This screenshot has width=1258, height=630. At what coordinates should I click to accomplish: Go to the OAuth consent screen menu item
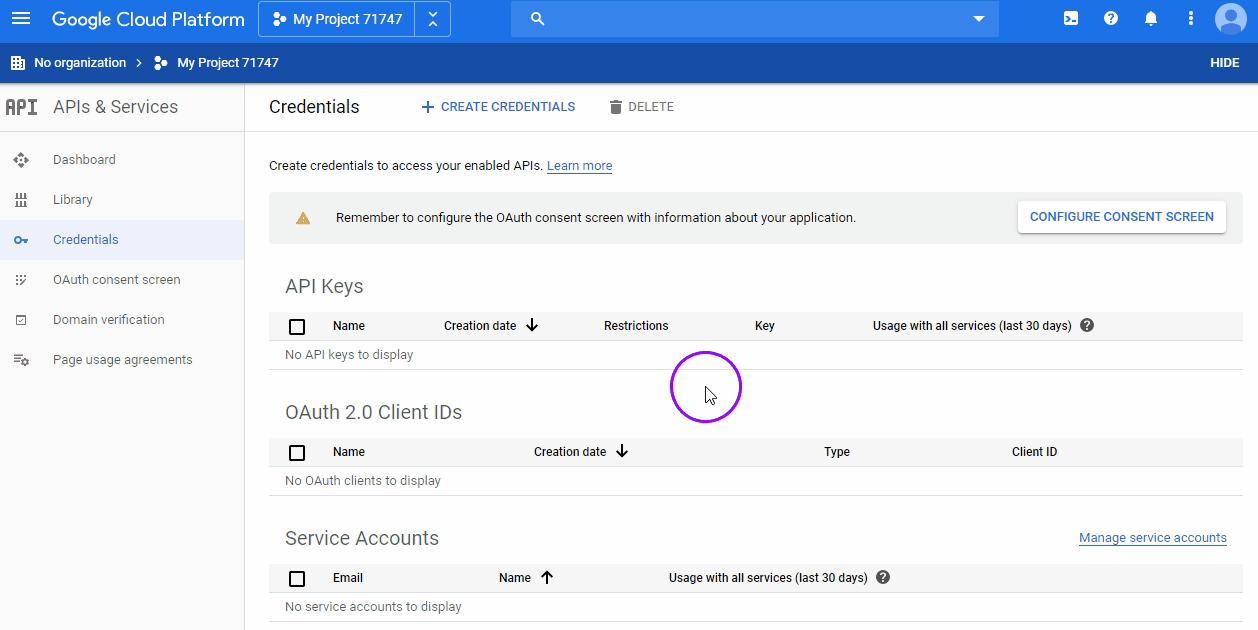pyautogui.click(x=116, y=279)
